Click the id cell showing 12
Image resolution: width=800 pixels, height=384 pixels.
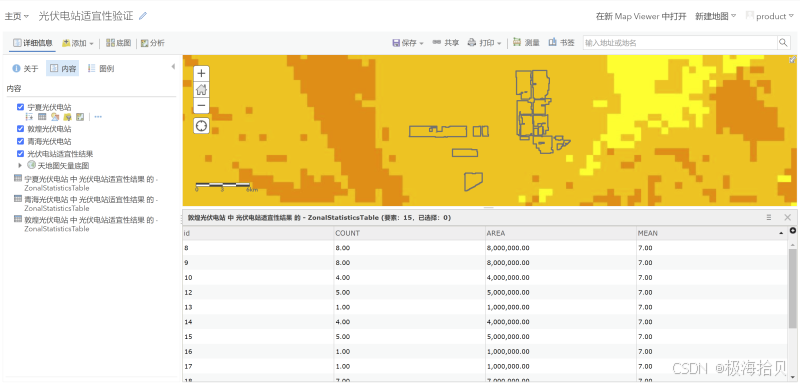click(x=258, y=292)
